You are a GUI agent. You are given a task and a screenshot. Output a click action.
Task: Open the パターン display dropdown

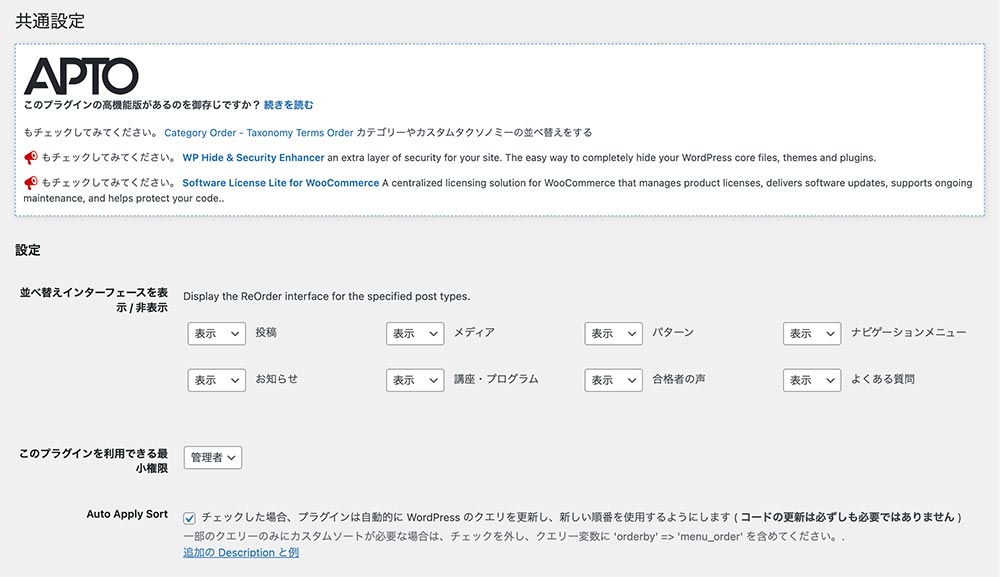pyautogui.click(x=614, y=333)
